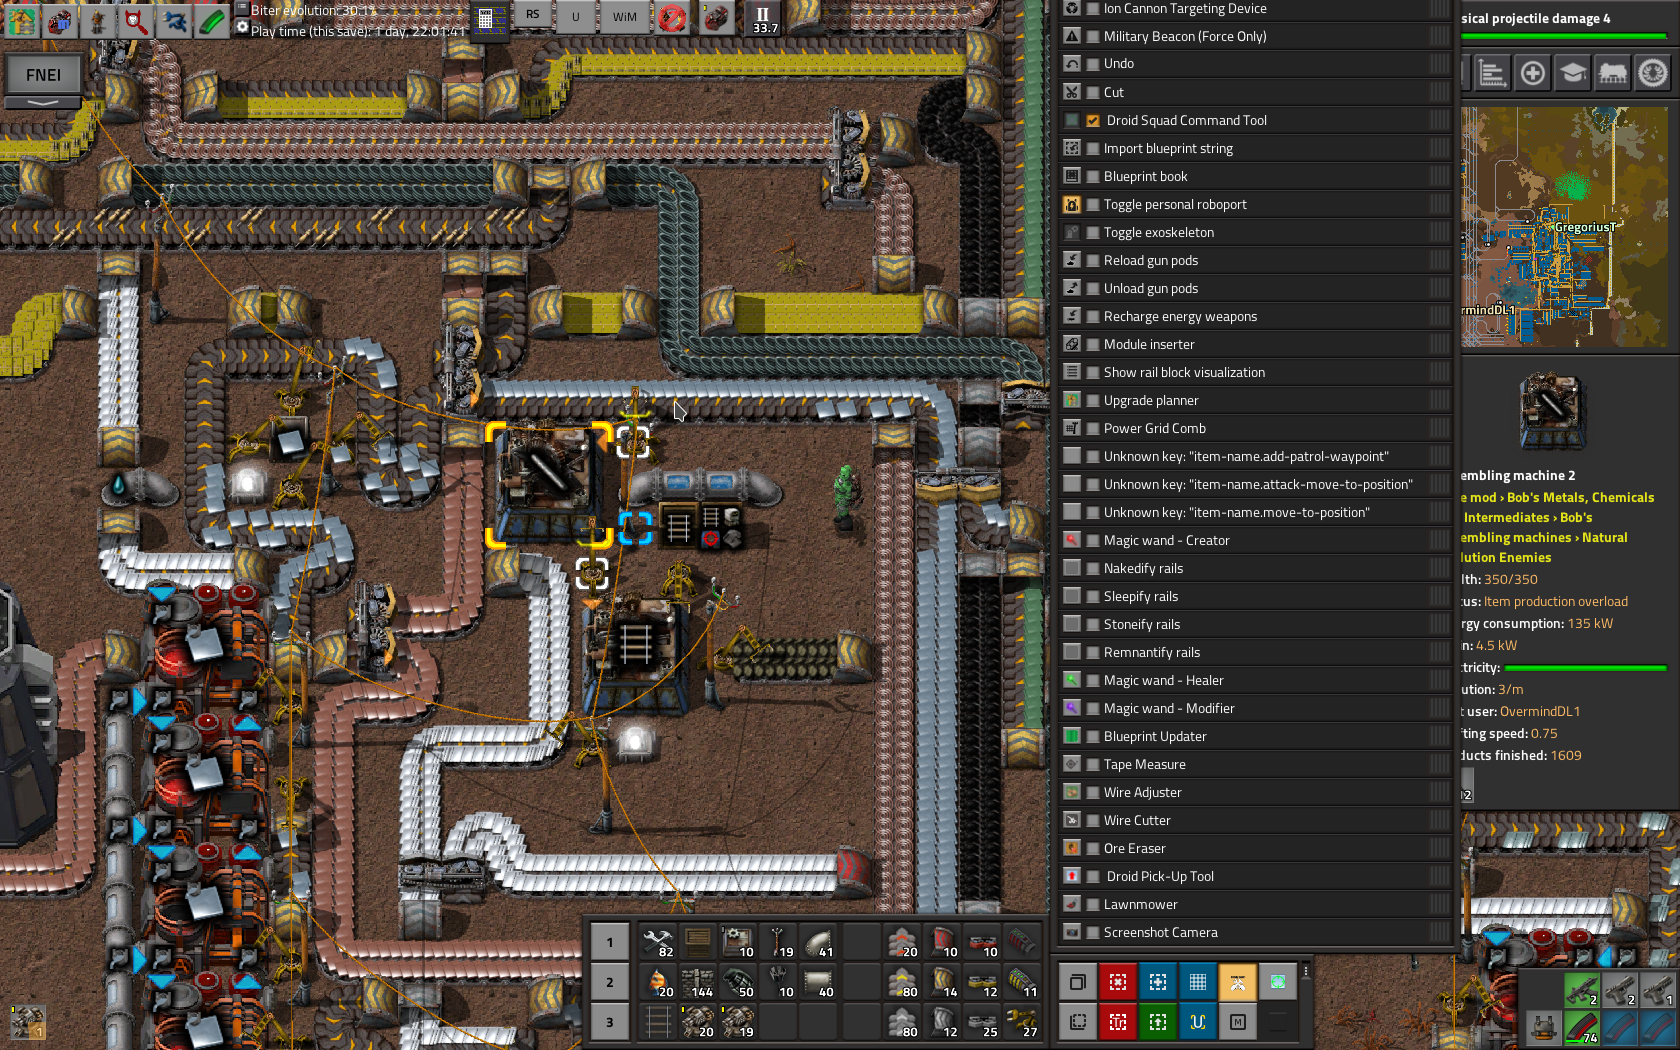The width and height of the screenshot is (1680, 1050).
Task: Switch to quickbar row 1
Action: click(x=610, y=942)
